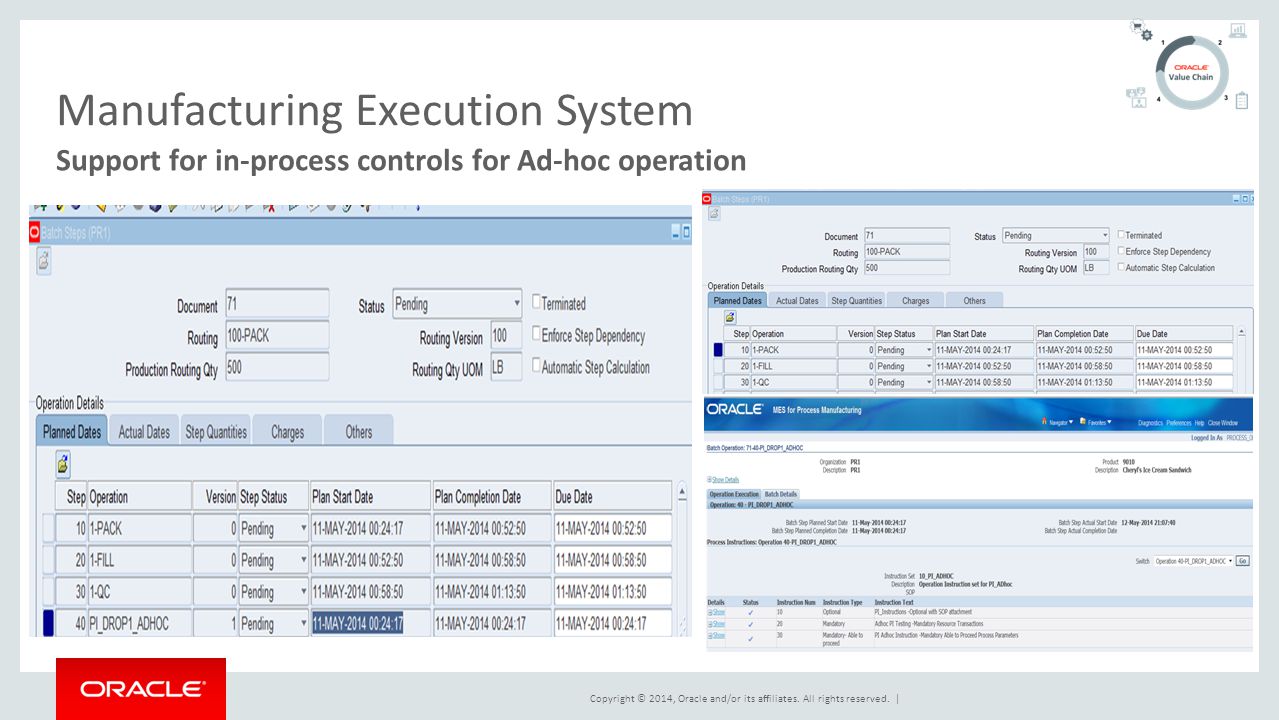The width and height of the screenshot is (1279, 720).
Task: Select the row indicator for step 30 in the left window
Action: pyautogui.click(x=48, y=591)
